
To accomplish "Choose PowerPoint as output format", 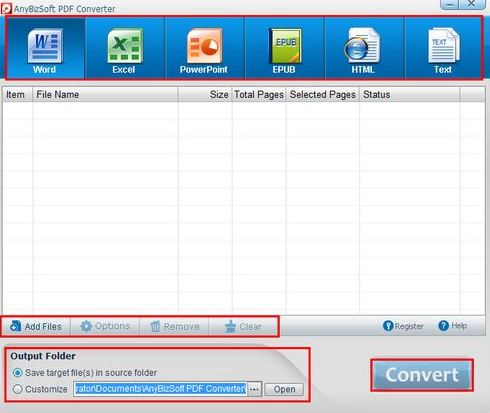I will 204,48.
